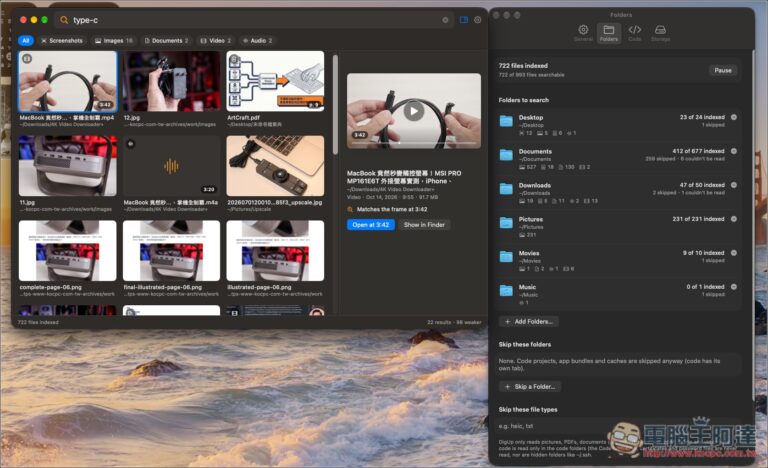
Task: Select final-illustrated-page-06.png thumbnail
Action: click(171, 251)
